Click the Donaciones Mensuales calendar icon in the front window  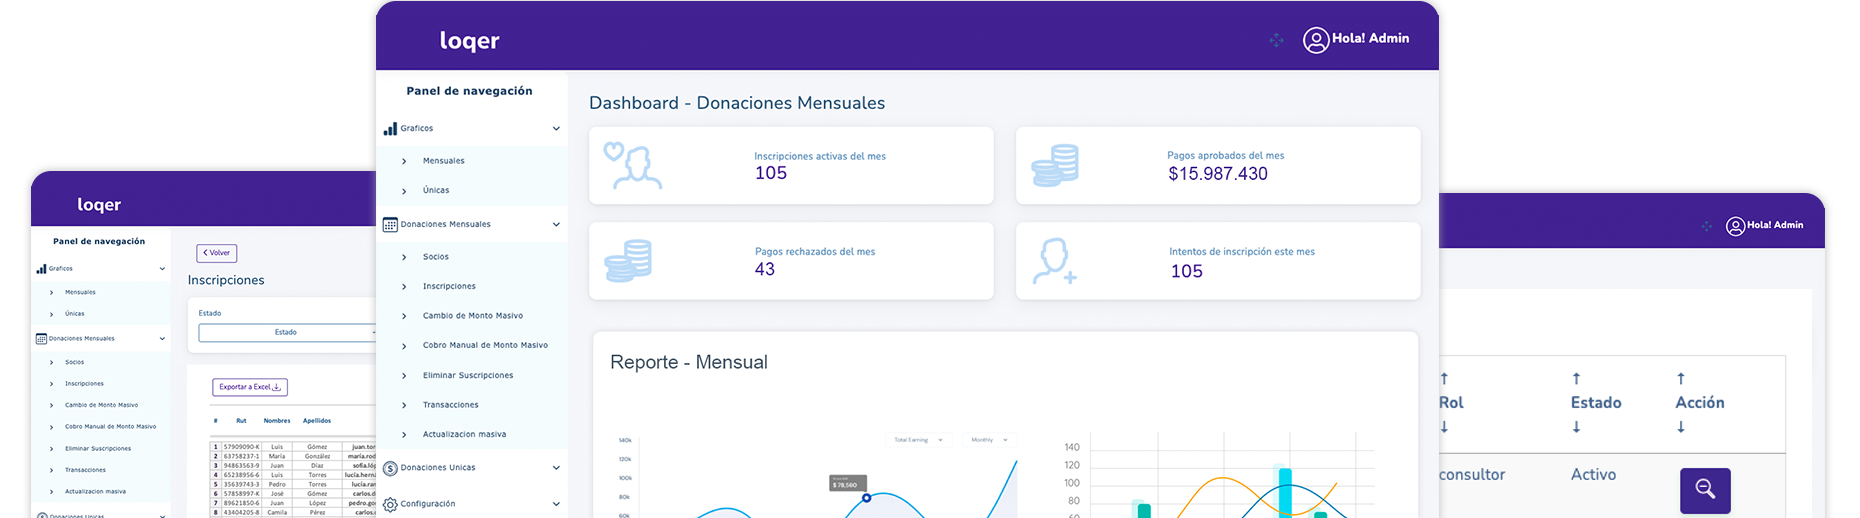[x=390, y=225]
